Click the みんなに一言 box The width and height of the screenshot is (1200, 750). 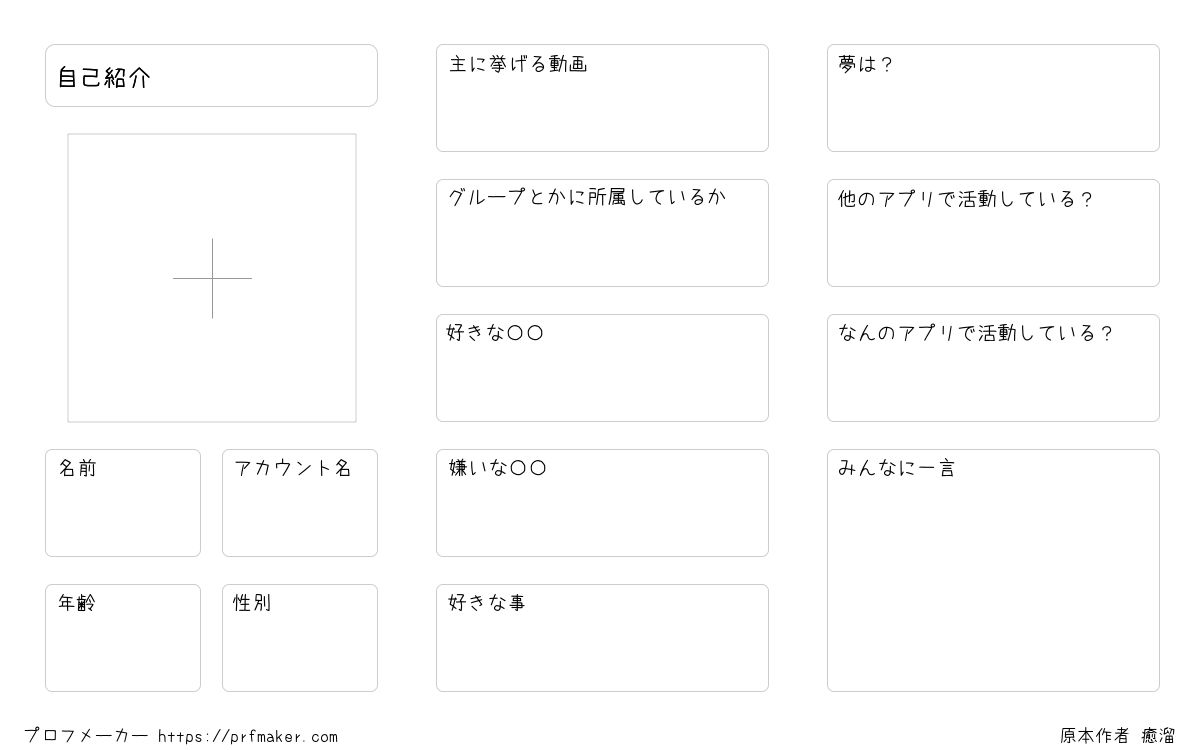tap(993, 570)
